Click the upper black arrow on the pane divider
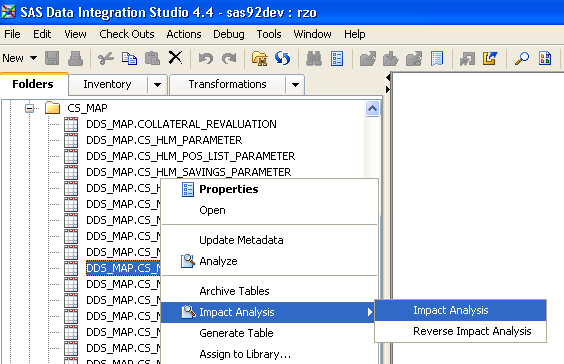Viewport: 564px width, 364px height. click(388, 77)
